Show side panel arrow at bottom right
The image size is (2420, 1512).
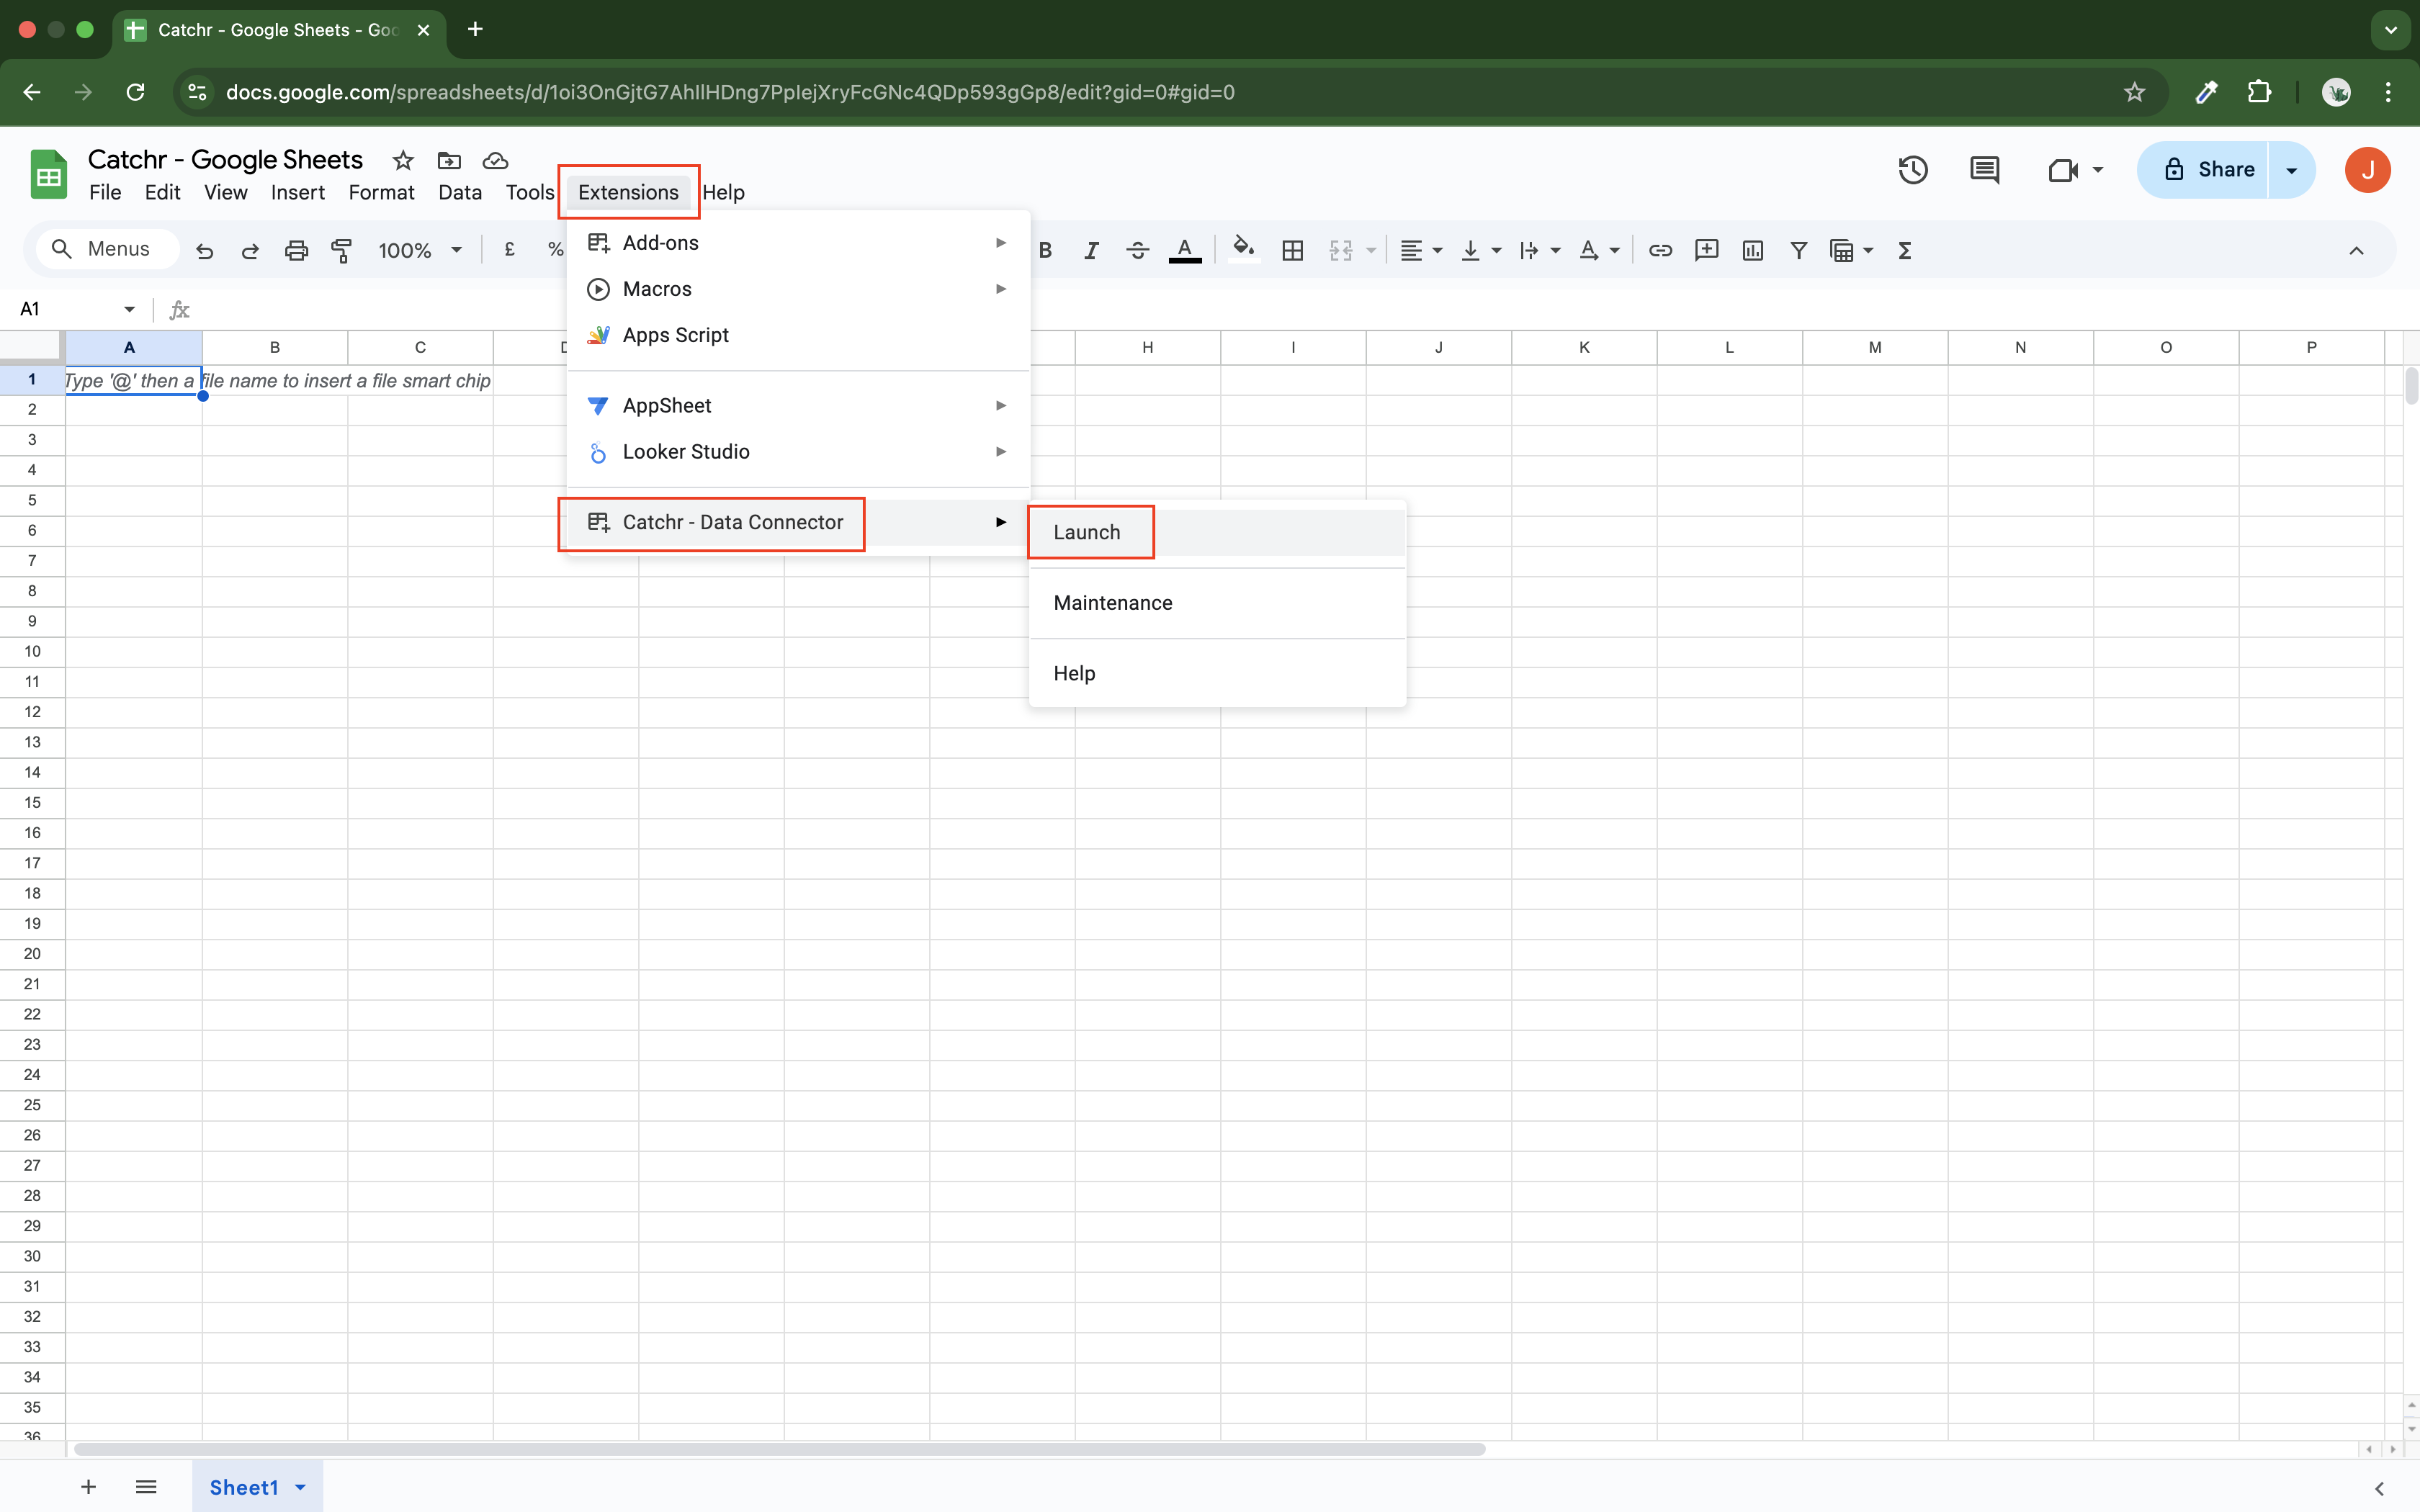tap(2379, 1489)
